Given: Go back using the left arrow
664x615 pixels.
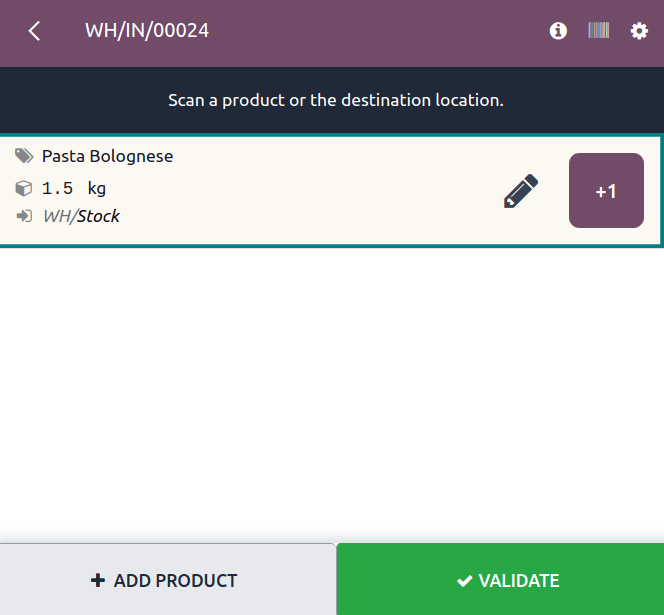Looking at the screenshot, I should coord(35,31).
